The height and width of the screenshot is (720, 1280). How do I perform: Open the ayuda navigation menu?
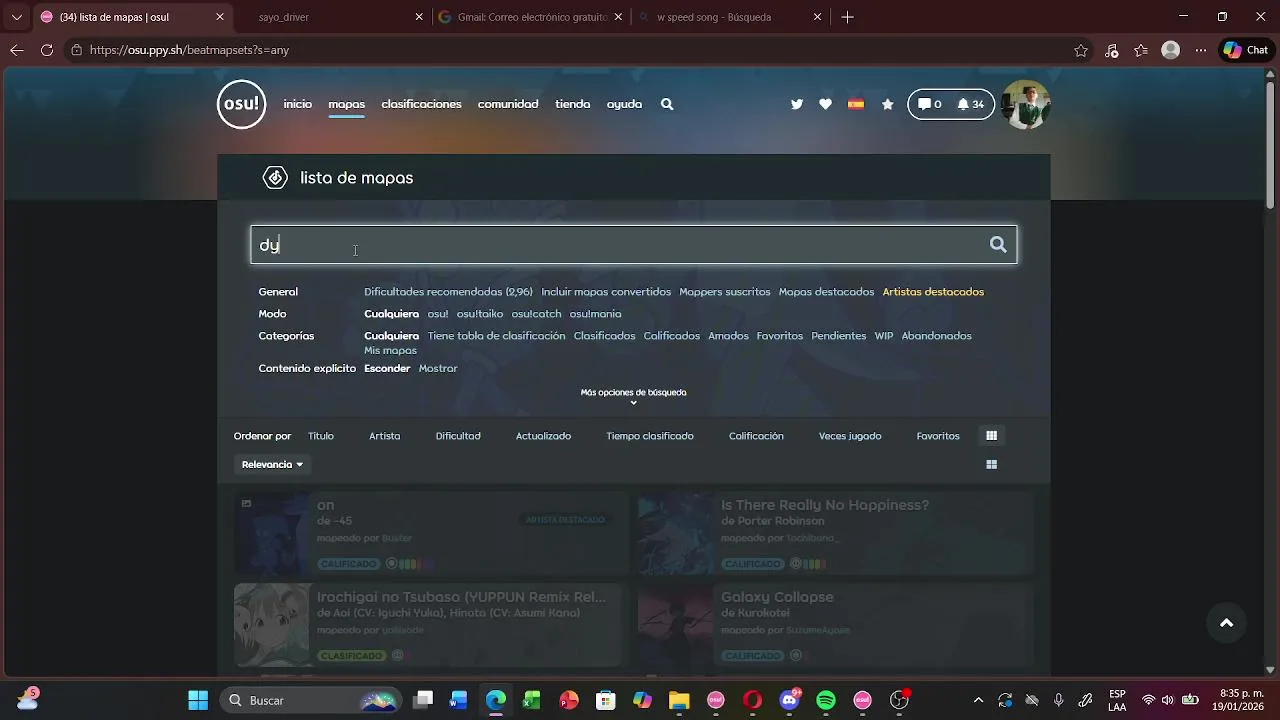tap(624, 104)
